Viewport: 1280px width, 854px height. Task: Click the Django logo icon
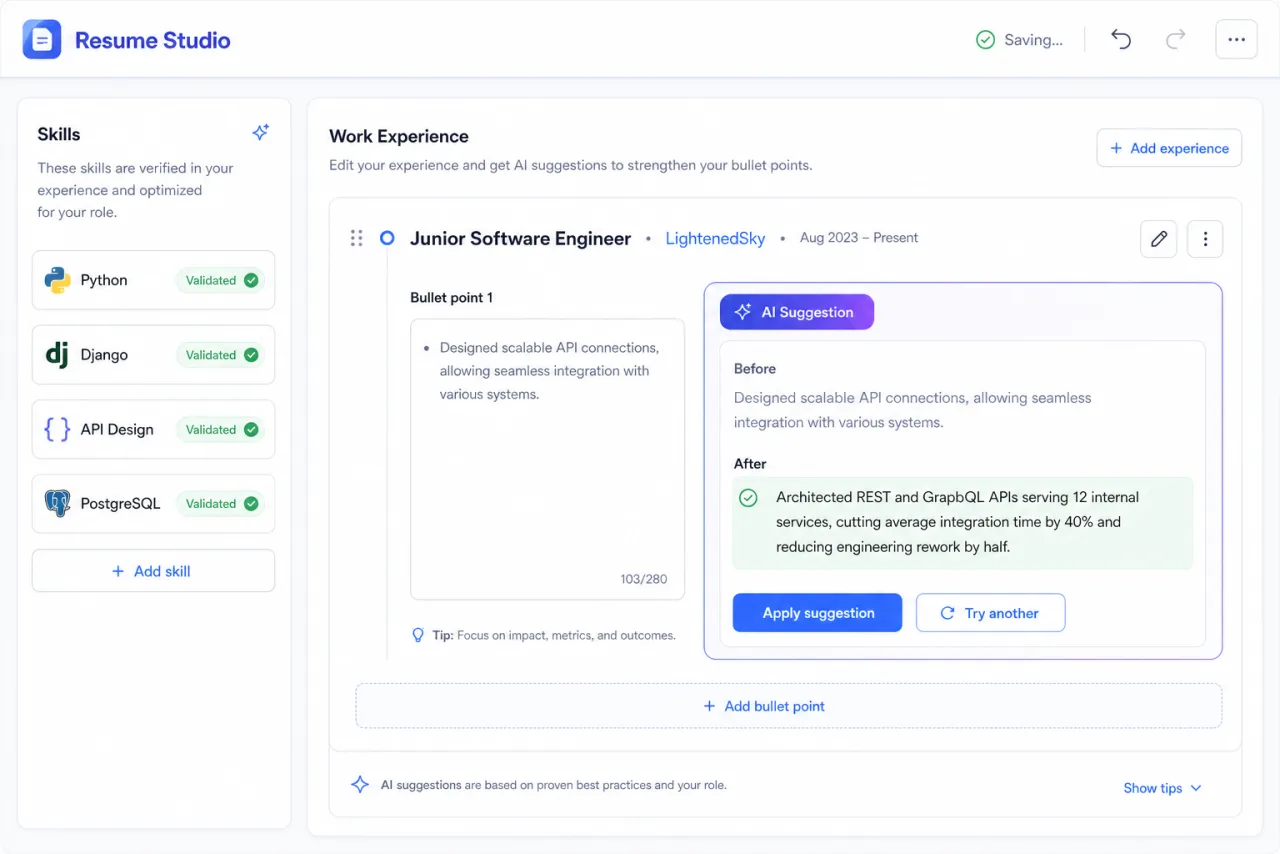pyautogui.click(x=57, y=355)
